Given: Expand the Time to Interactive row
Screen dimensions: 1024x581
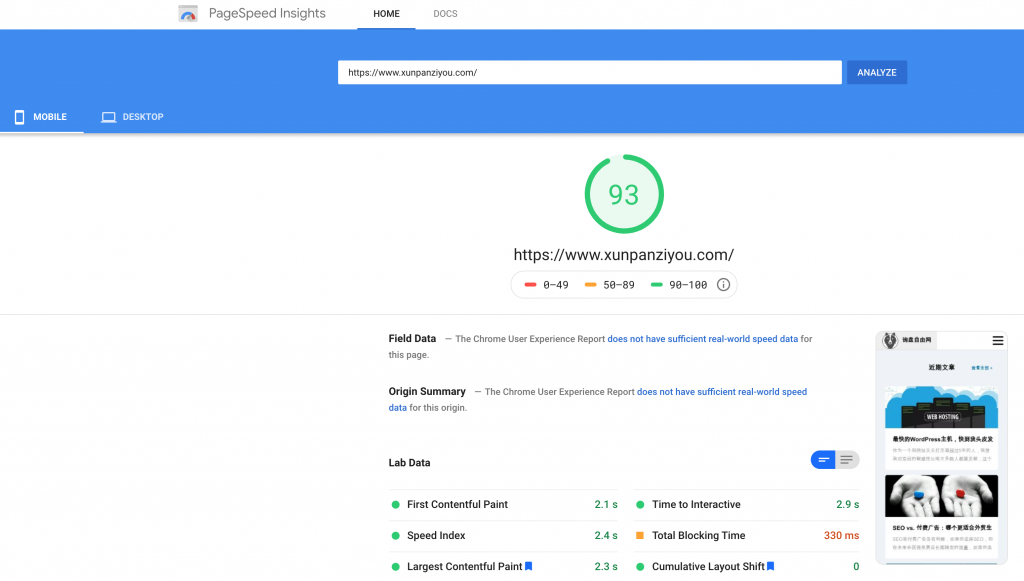Looking at the screenshot, I should click(696, 505).
